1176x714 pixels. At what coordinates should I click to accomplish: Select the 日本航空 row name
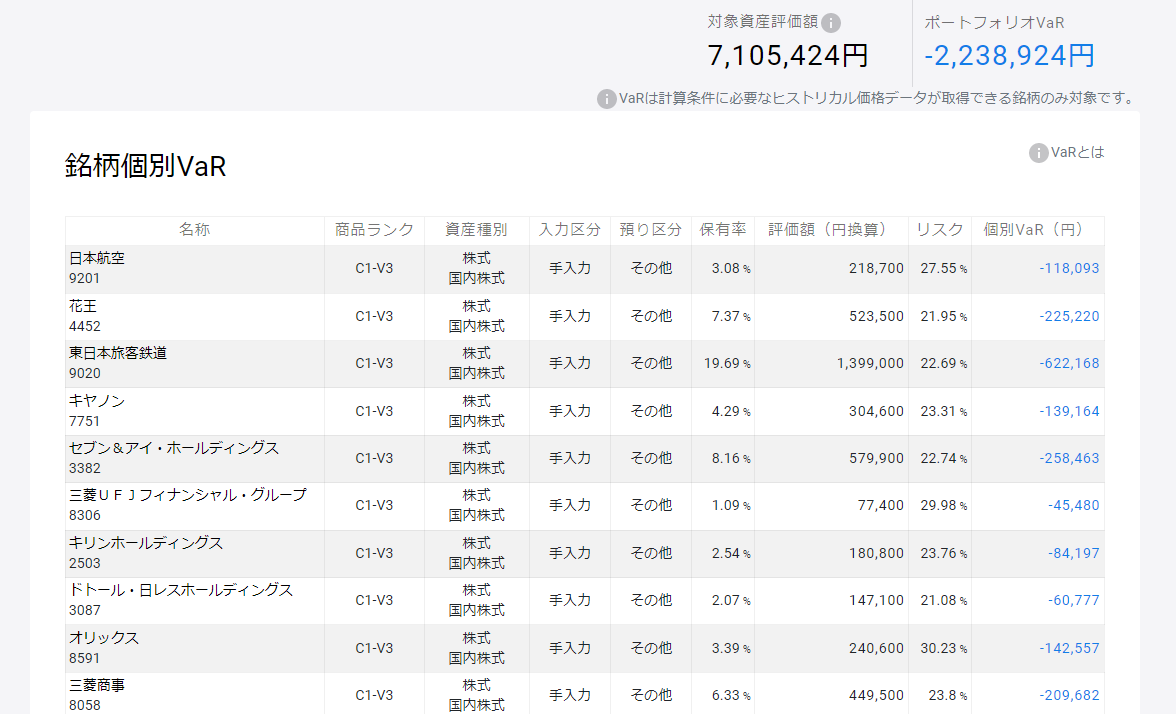tap(97, 258)
